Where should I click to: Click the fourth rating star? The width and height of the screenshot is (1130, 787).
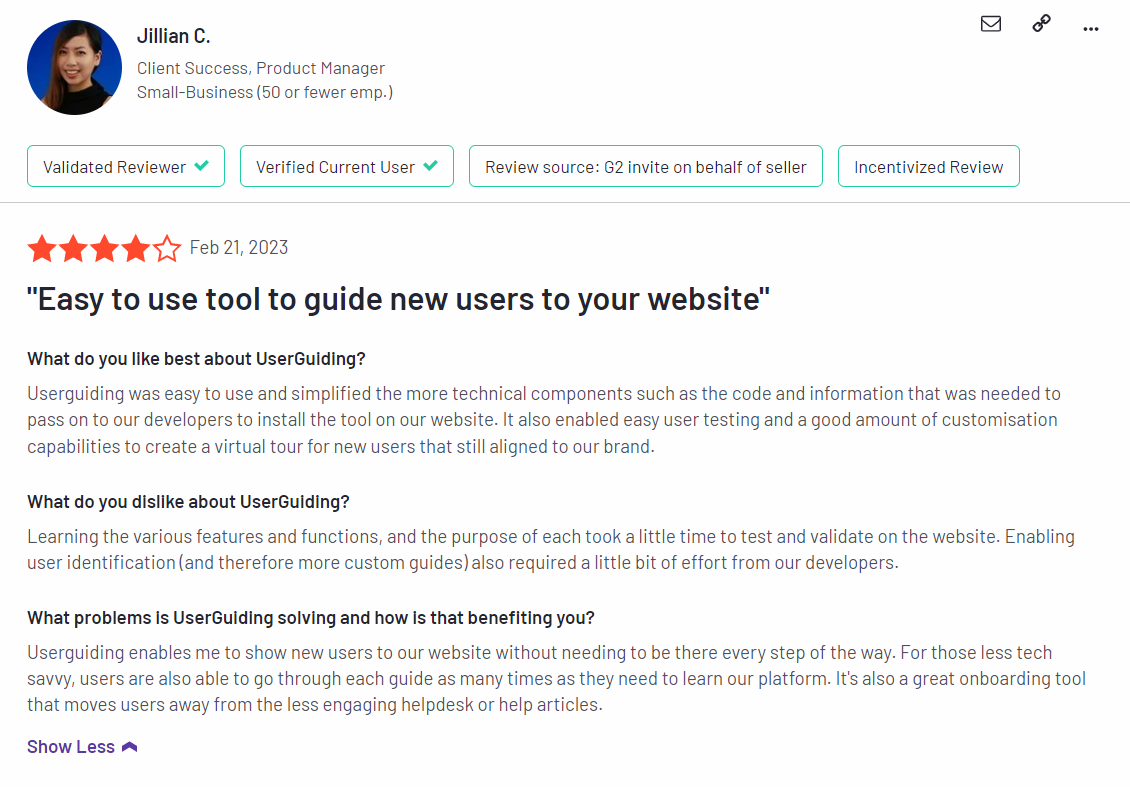[135, 248]
